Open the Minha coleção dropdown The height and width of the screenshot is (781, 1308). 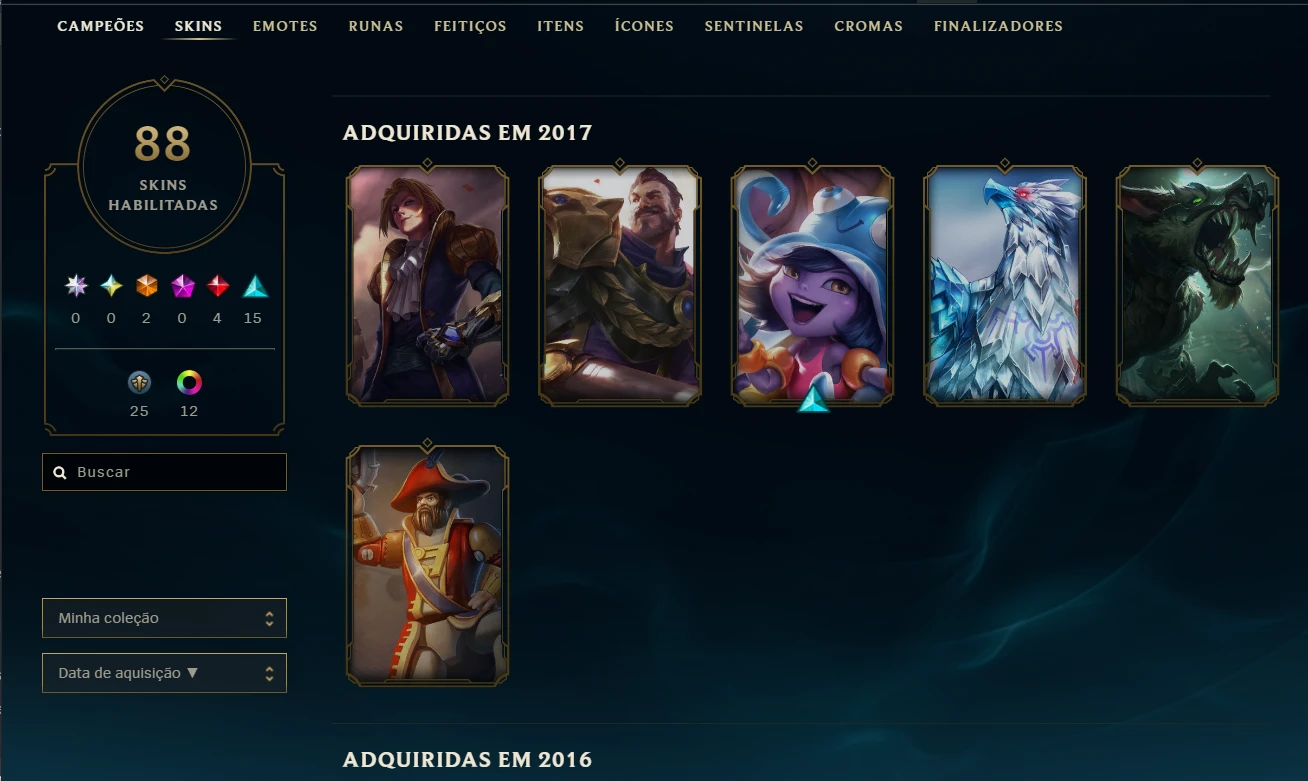[164, 618]
